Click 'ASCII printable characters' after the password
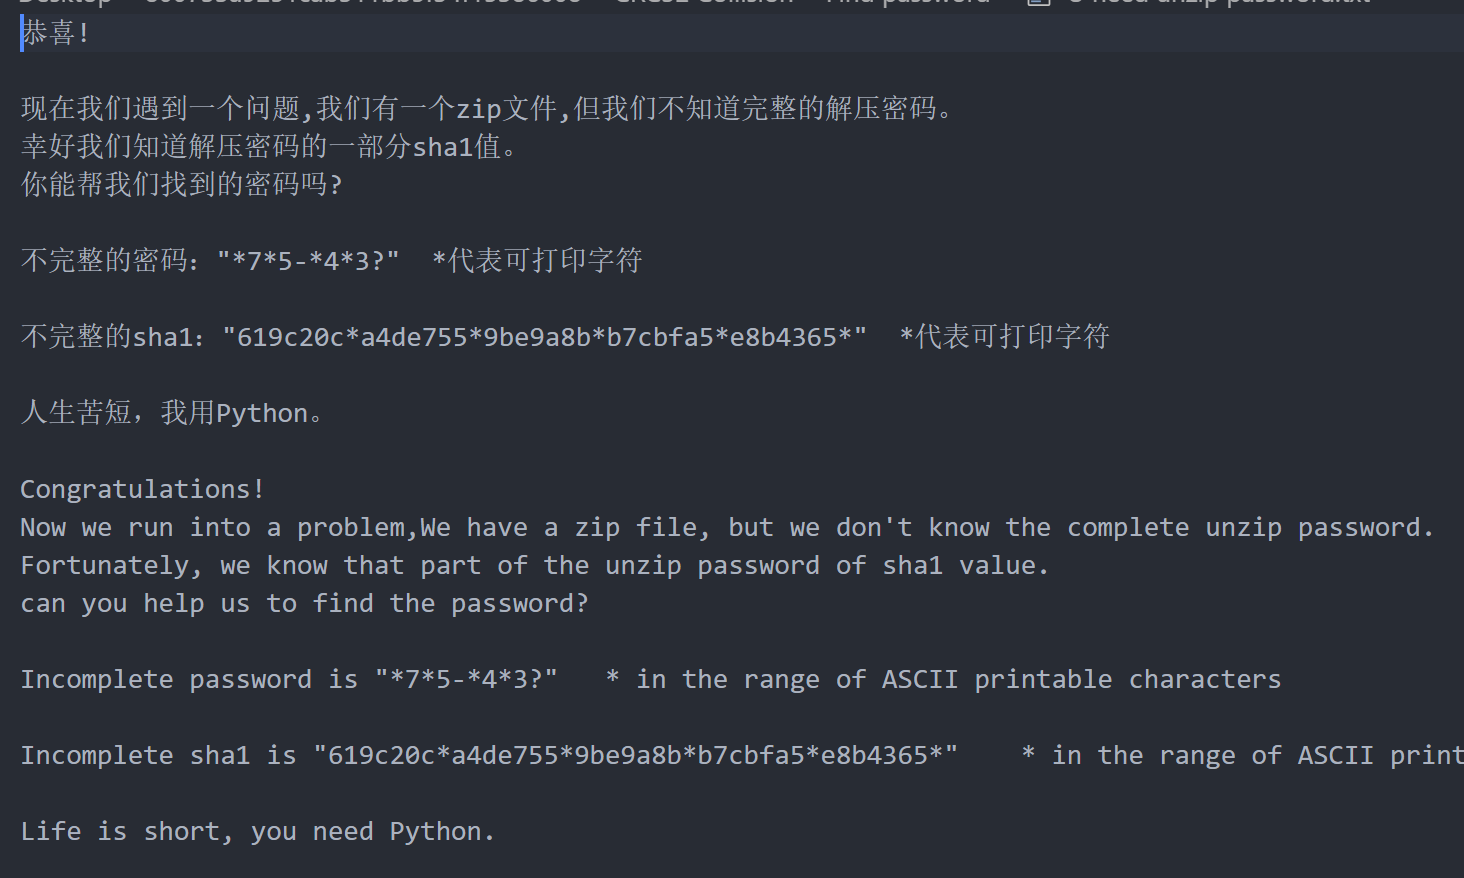This screenshot has width=1464, height=878. tap(1081, 679)
